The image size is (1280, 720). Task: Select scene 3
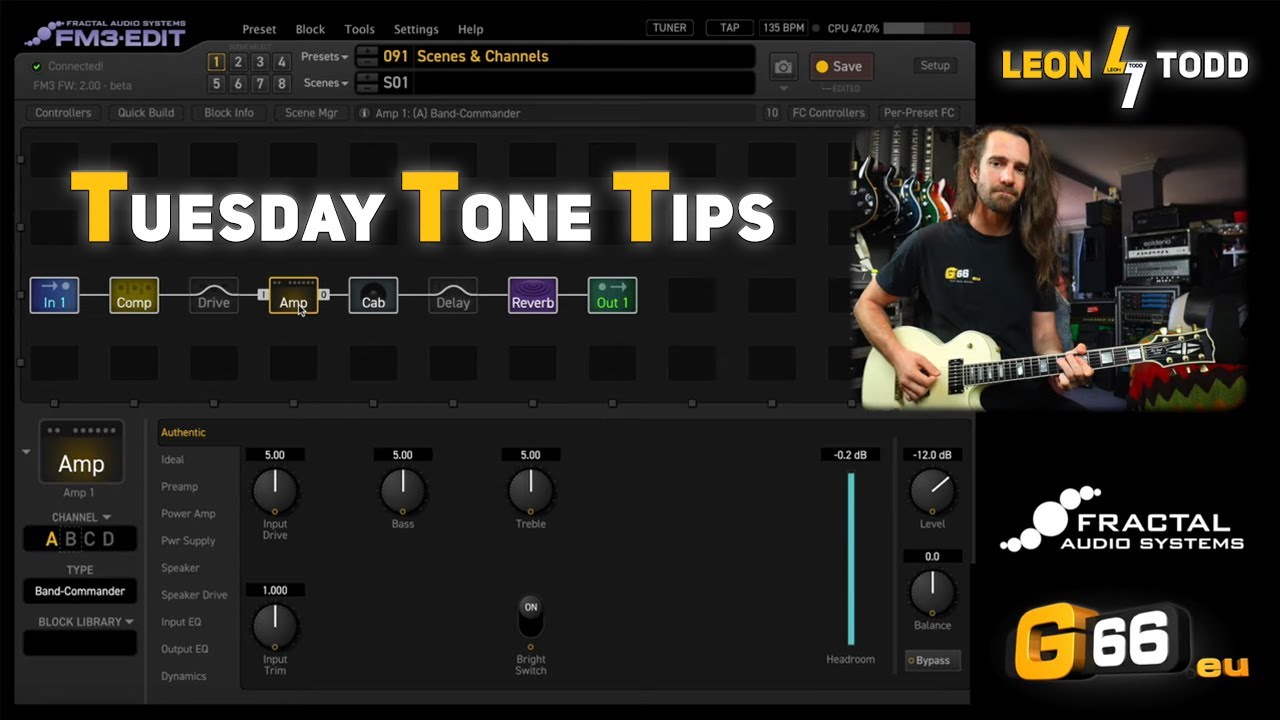tap(260, 62)
